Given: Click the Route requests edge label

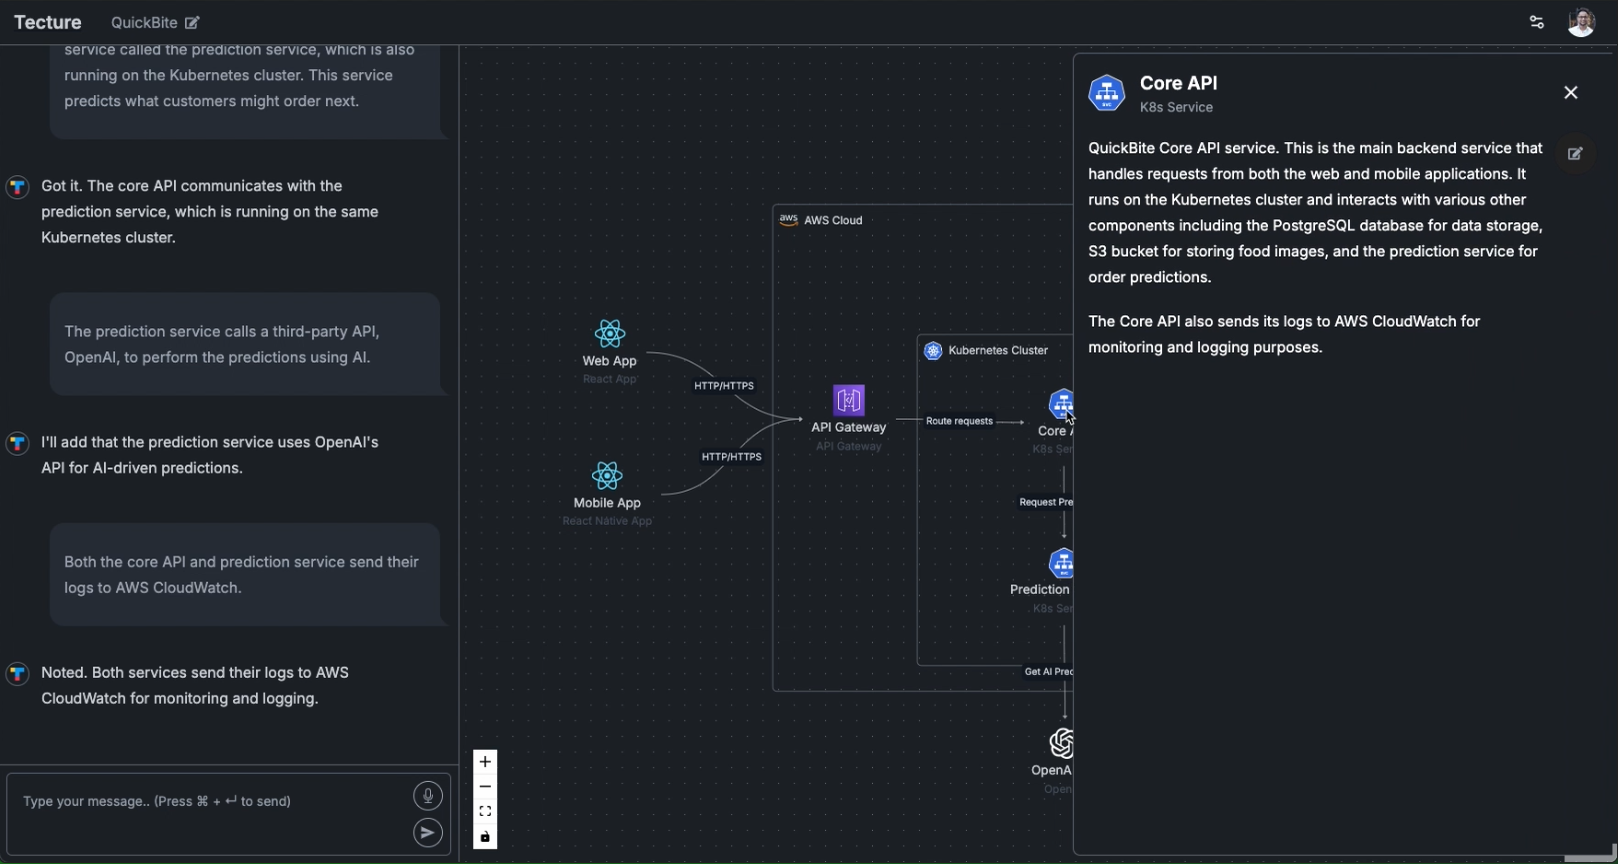Looking at the screenshot, I should [x=959, y=421].
